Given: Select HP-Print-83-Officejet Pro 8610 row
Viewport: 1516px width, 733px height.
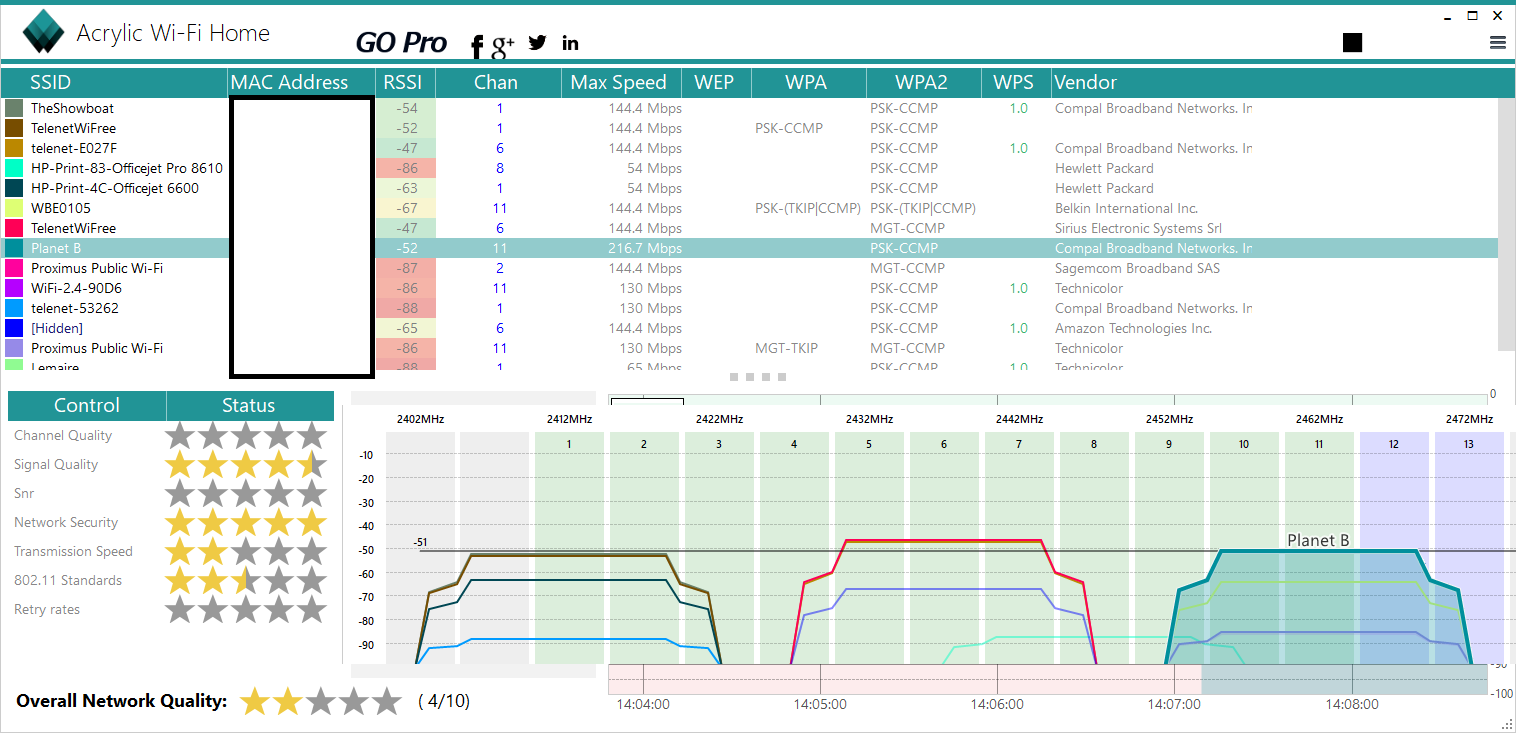Looking at the screenshot, I should coord(750,168).
